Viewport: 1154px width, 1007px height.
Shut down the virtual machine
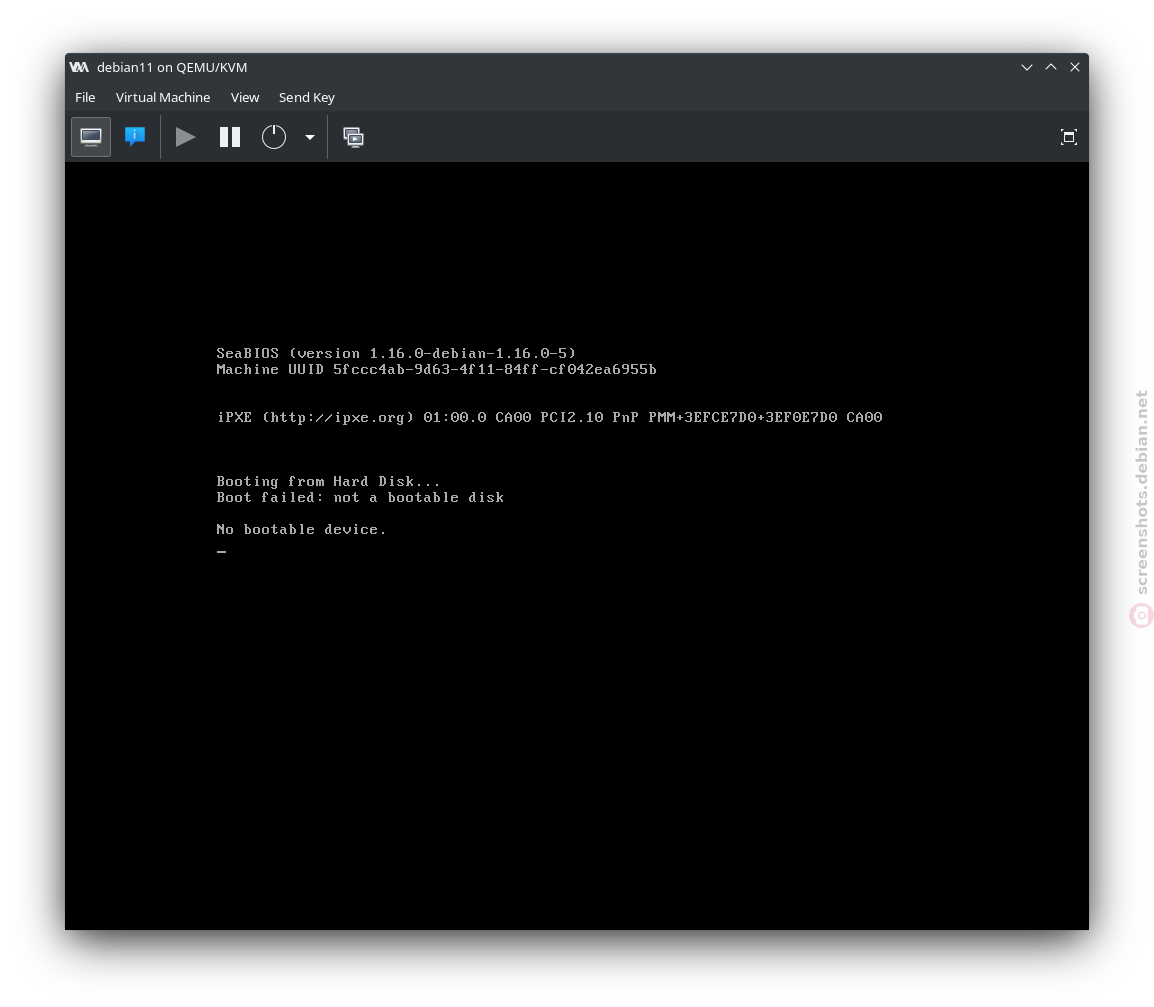[x=274, y=137]
